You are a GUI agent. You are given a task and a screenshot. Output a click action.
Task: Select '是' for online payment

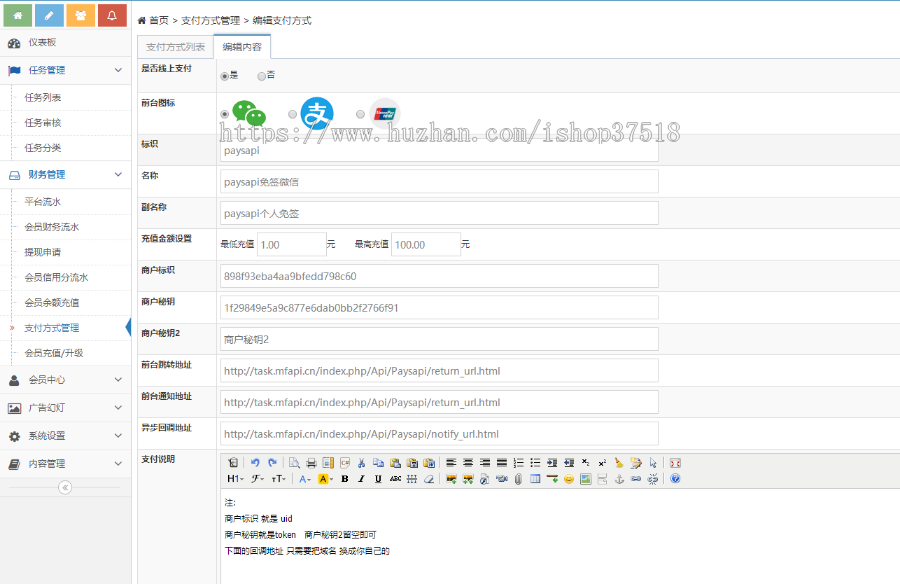(x=225, y=76)
